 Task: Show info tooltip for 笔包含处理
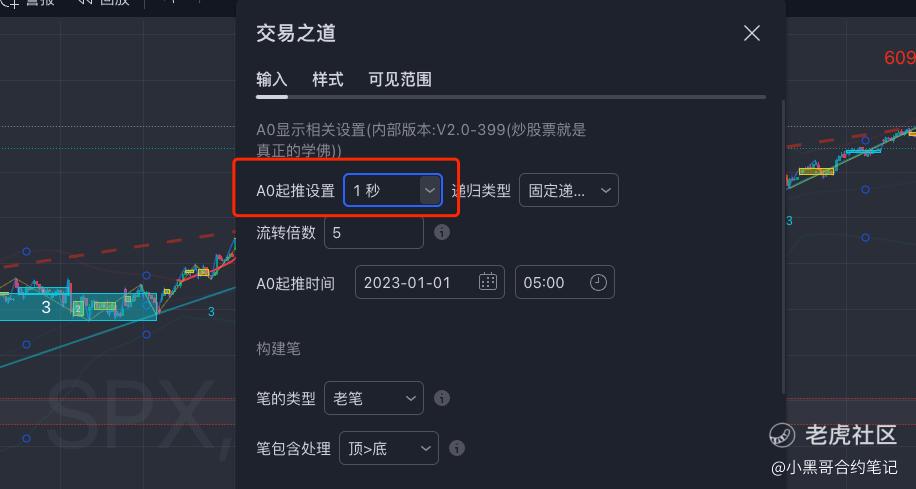pos(457,449)
